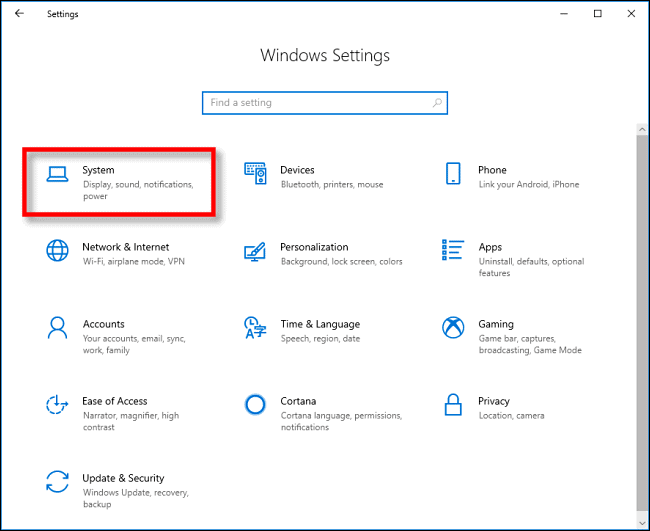Select the Privacy padlock icon
Screen dimensions: 650x531
coord(452,404)
